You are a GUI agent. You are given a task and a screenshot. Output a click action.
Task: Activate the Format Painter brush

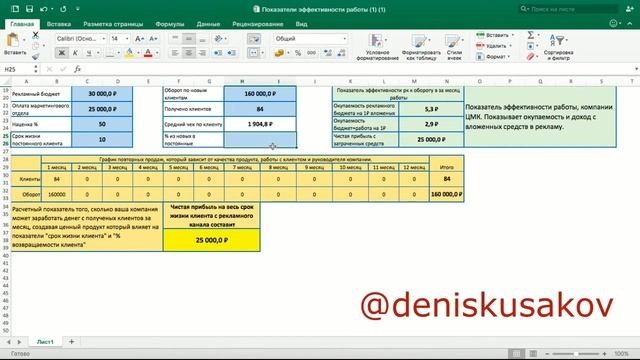coord(36,56)
